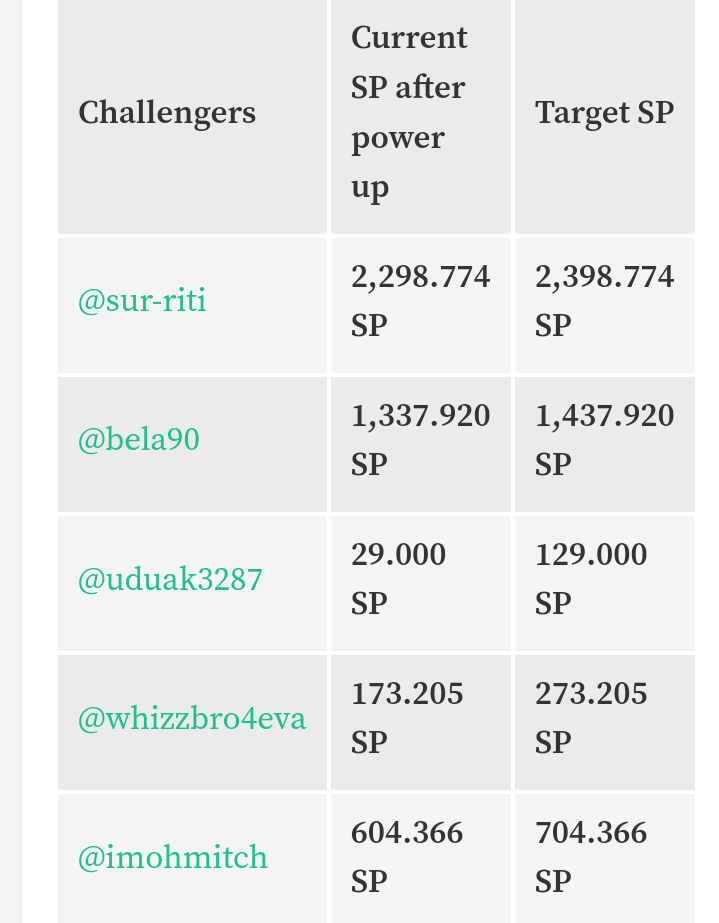Select imohmitch's current SP value 604.366

pos(407,833)
